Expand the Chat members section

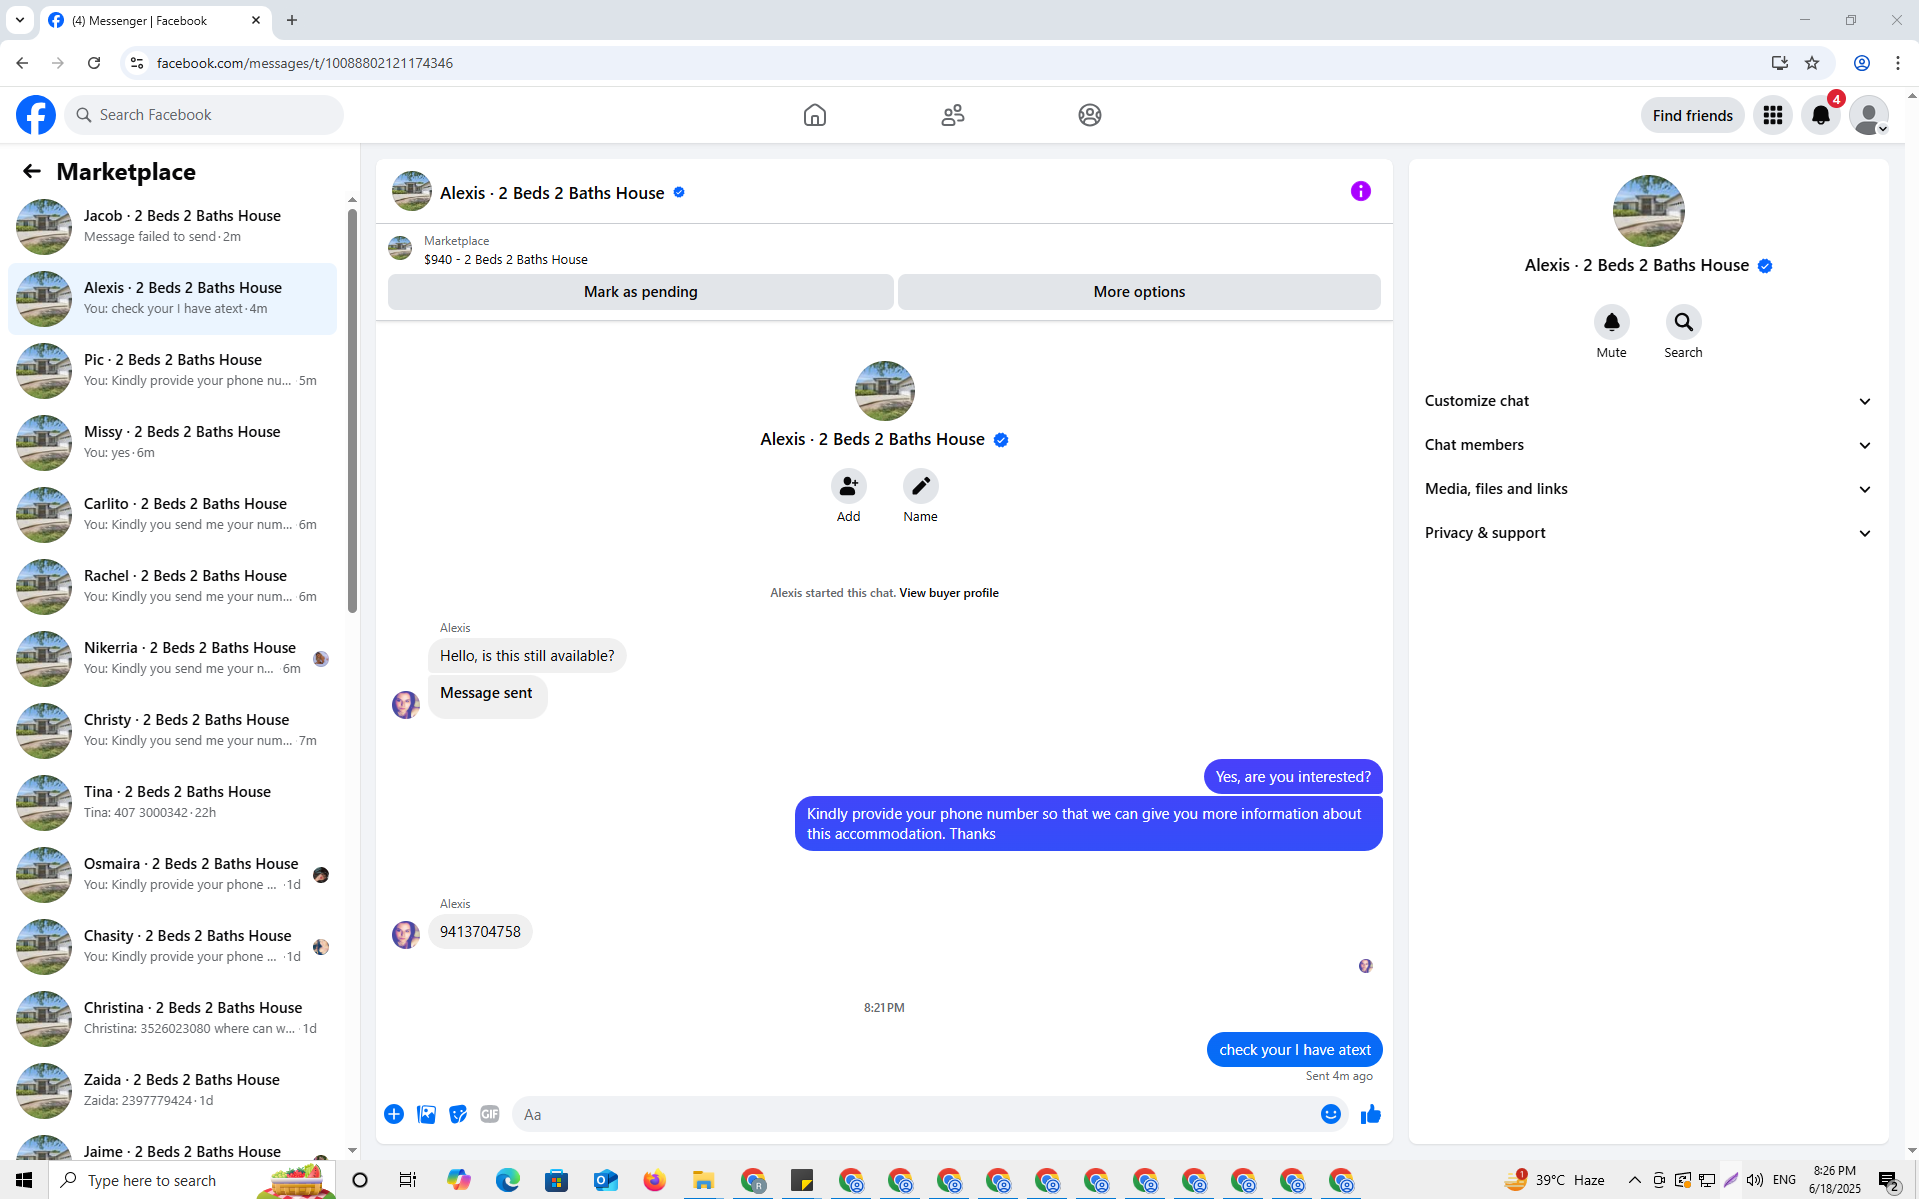point(1648,445)
